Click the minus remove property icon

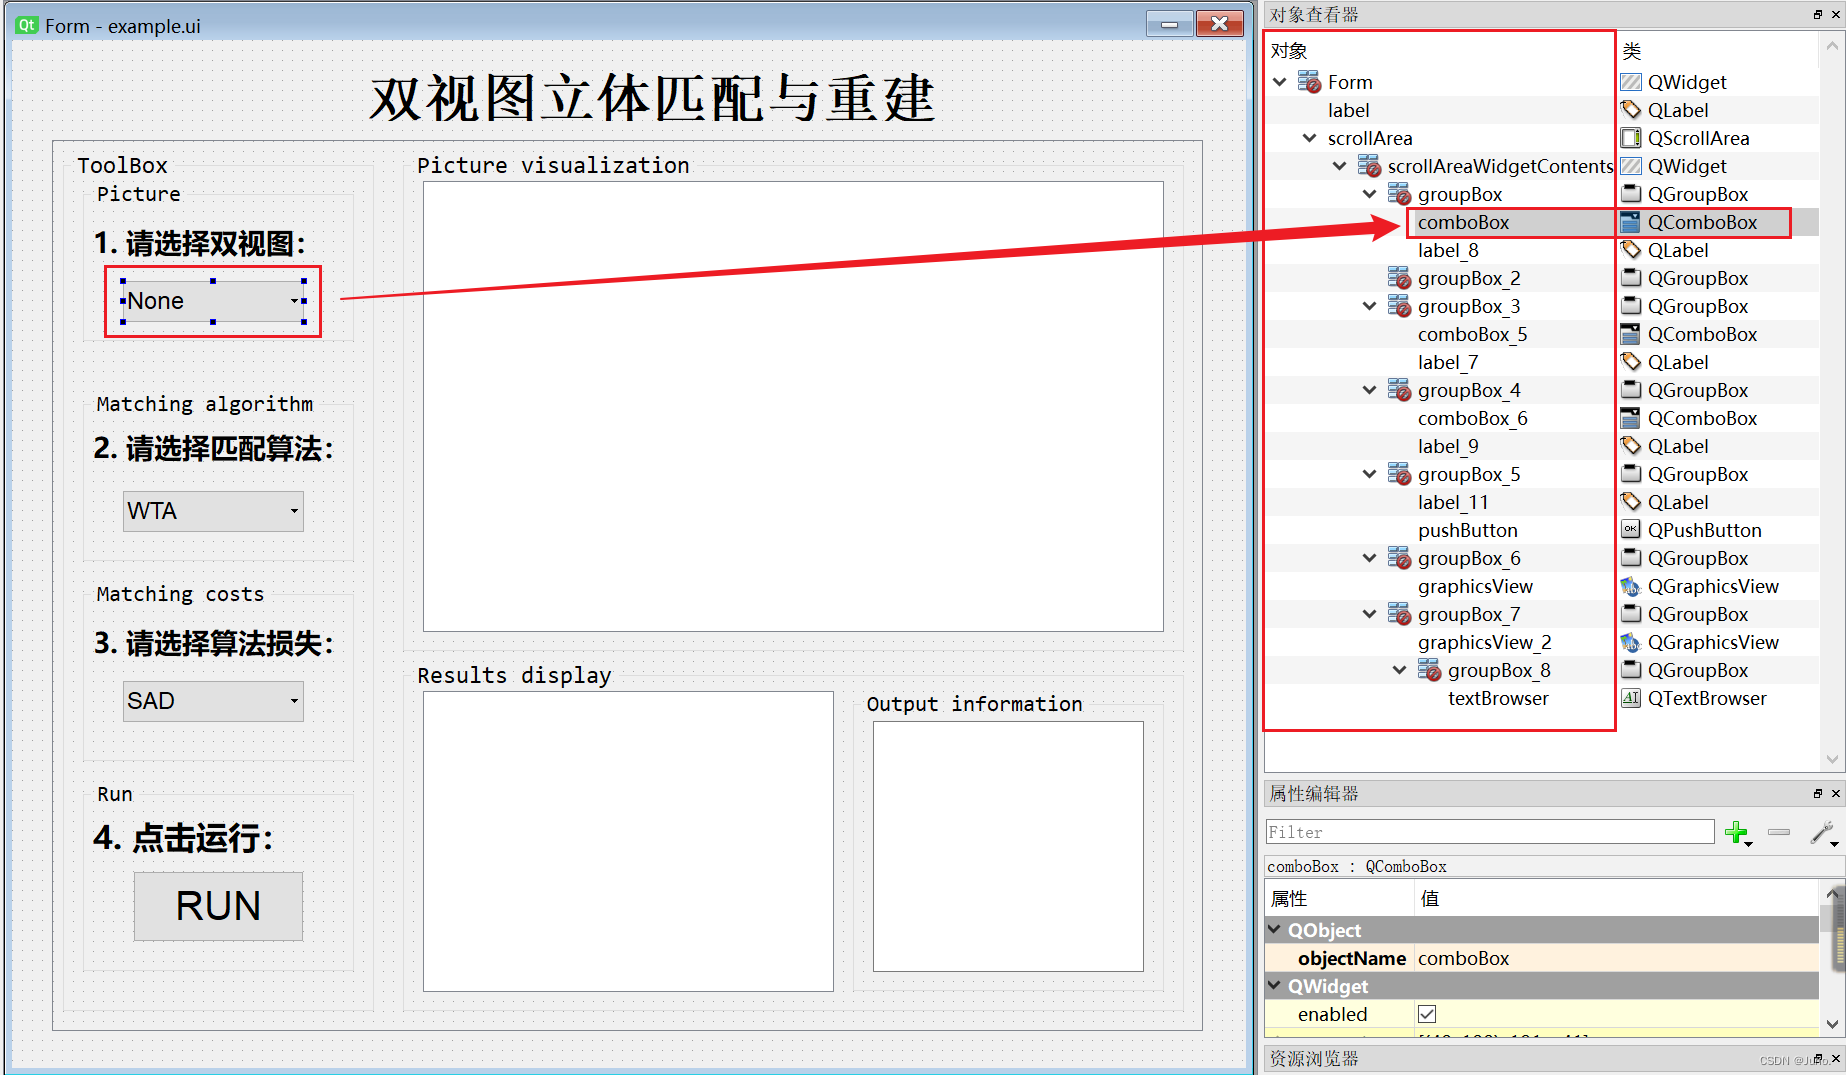click(1779, 832)
